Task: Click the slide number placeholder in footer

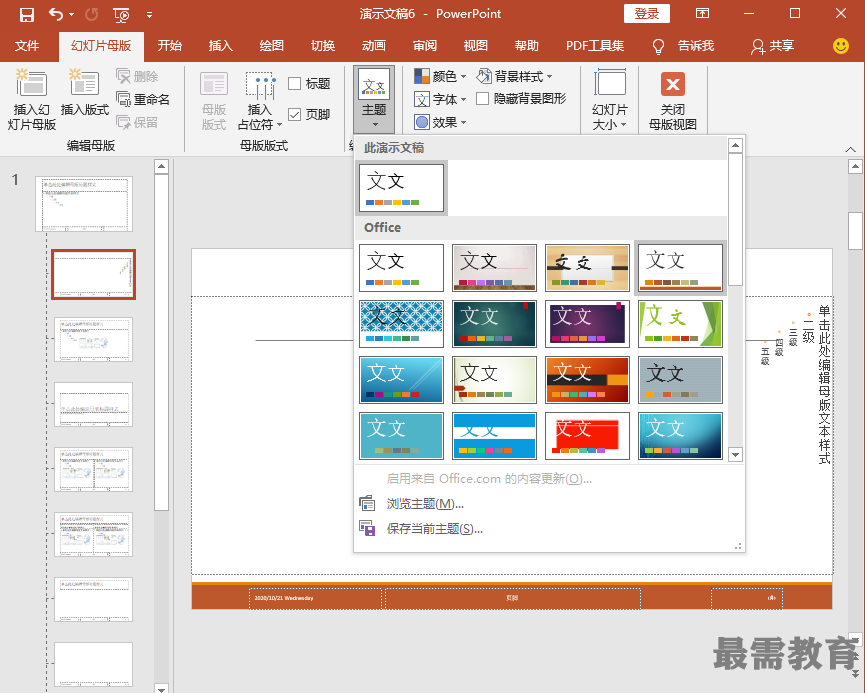Action: tap(747, 598)
